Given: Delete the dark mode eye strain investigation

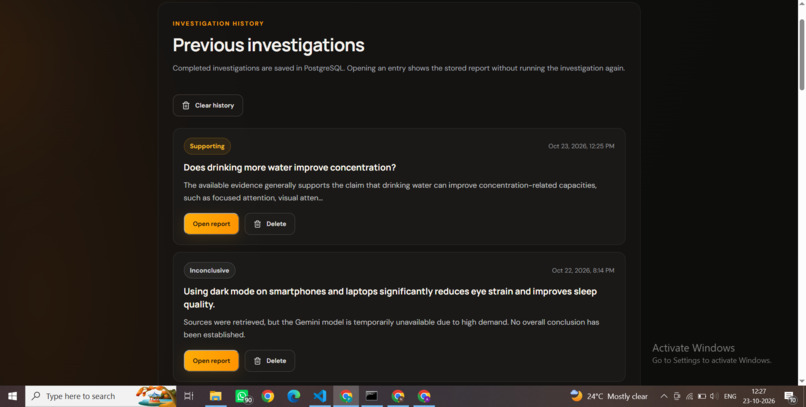Looking at the screenshot, I should [270, 361].
